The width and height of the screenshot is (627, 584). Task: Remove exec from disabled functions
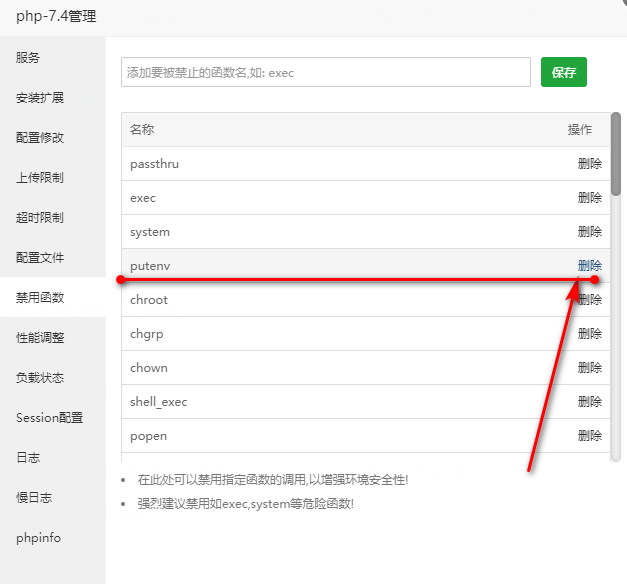(x=590, y=198)
